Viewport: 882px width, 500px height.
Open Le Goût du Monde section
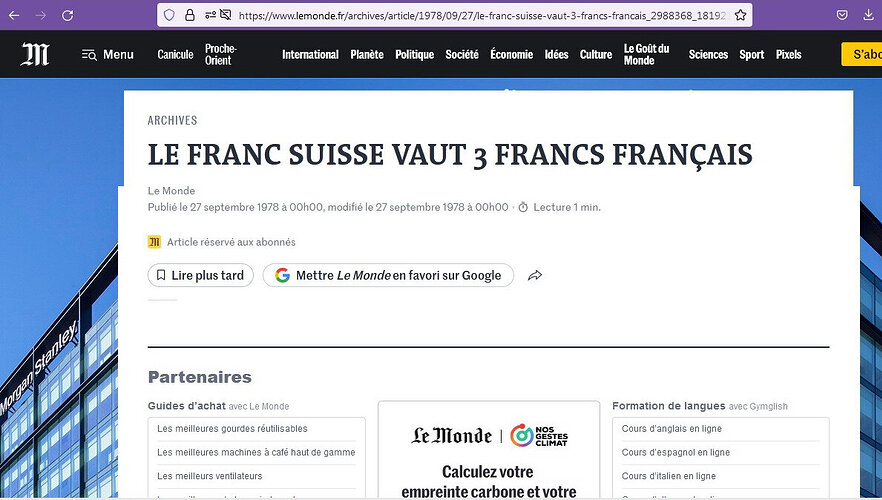[646, 55]
